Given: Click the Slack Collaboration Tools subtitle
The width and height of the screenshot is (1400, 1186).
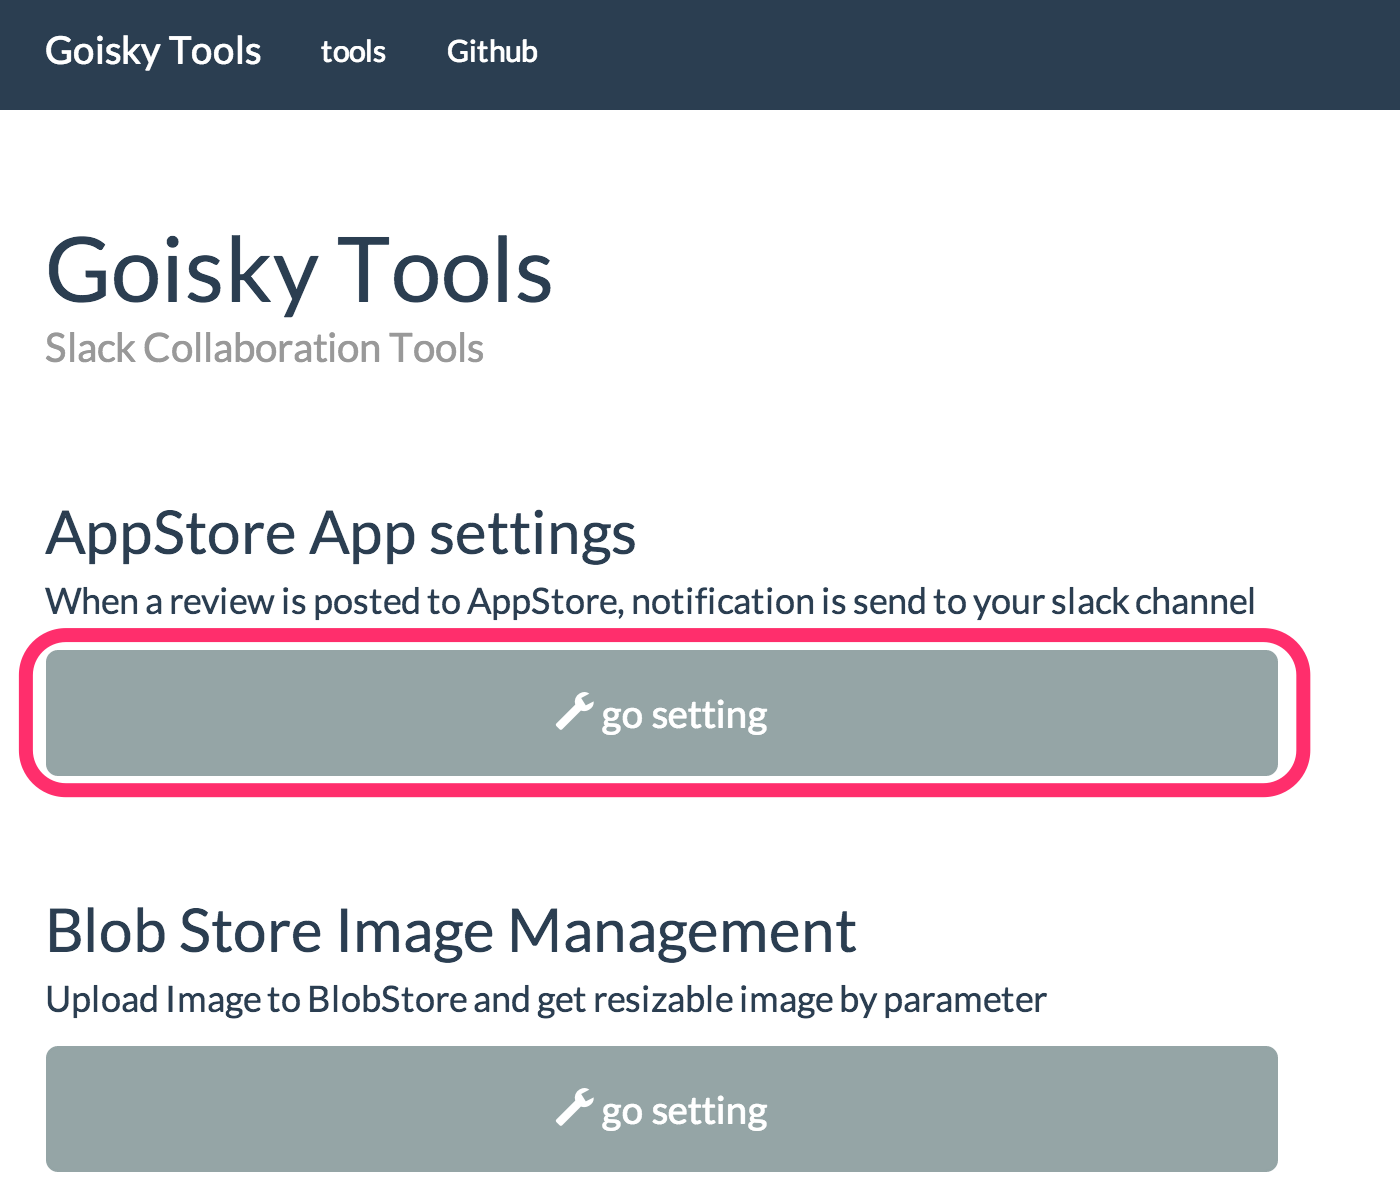Looking at the screenshot, I should click(x=265, y=348).
